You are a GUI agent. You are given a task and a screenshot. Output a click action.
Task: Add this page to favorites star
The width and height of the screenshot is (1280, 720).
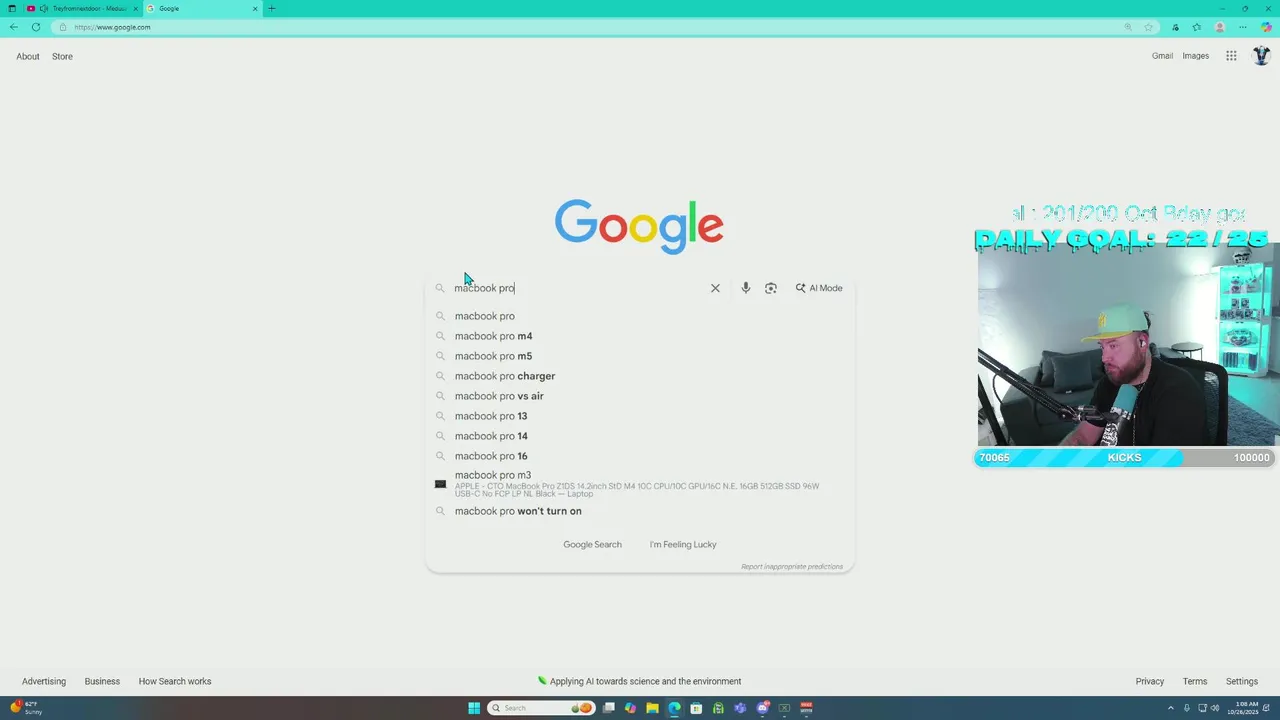1149,27
